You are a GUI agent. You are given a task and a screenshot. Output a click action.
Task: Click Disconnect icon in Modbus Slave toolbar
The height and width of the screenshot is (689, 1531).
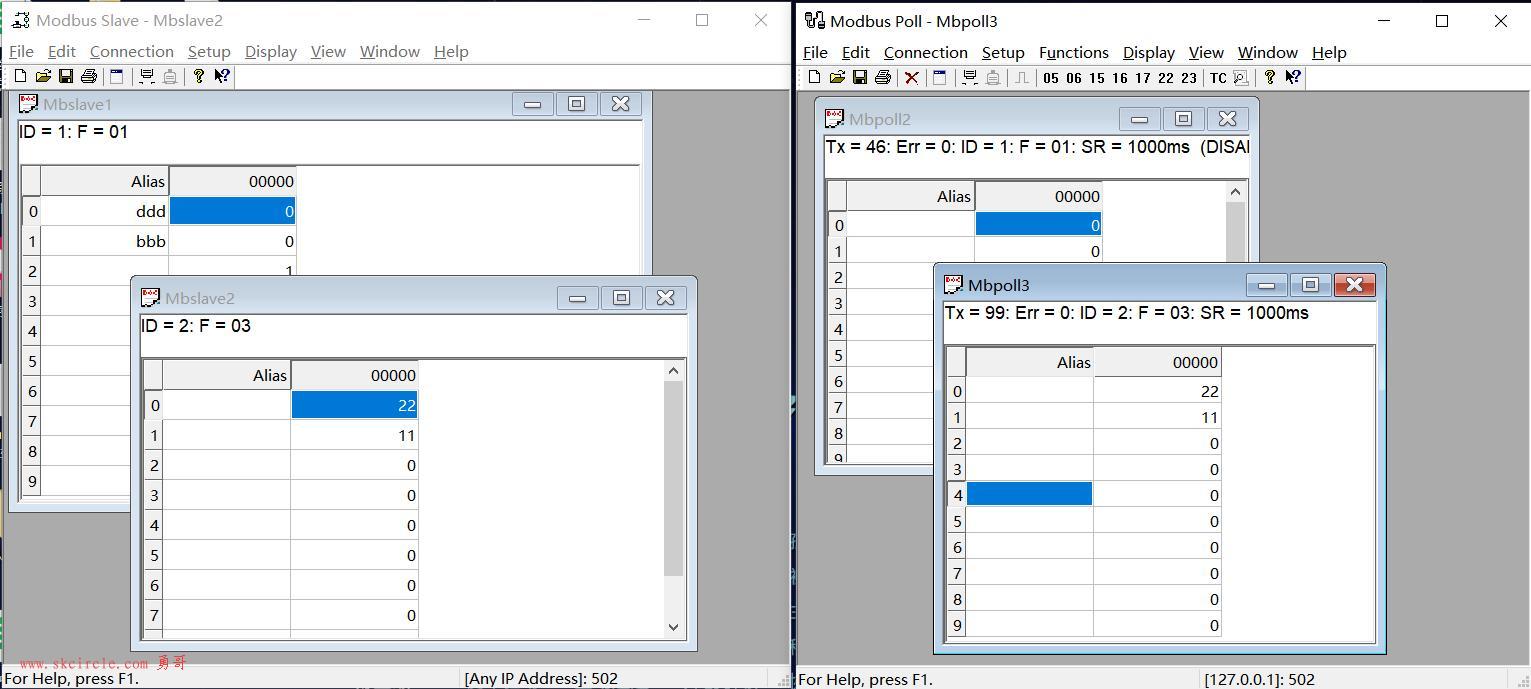[x=170, y=76]
